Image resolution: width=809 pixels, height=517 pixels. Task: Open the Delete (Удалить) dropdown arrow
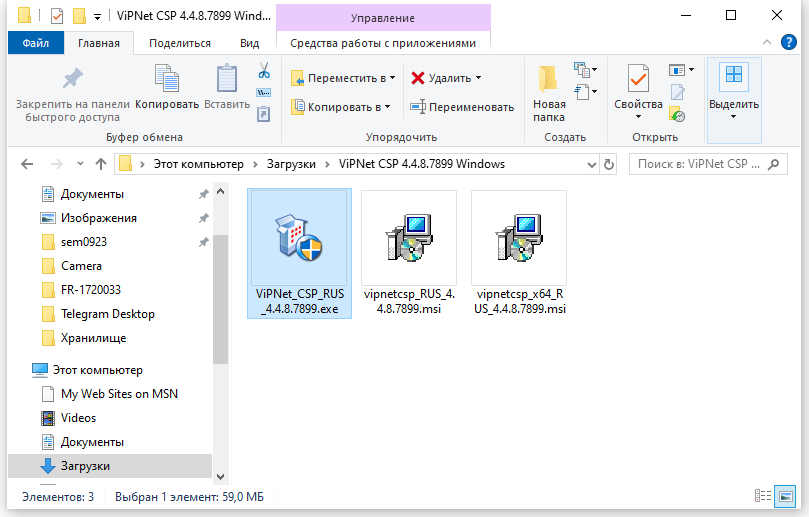[478, 78]
